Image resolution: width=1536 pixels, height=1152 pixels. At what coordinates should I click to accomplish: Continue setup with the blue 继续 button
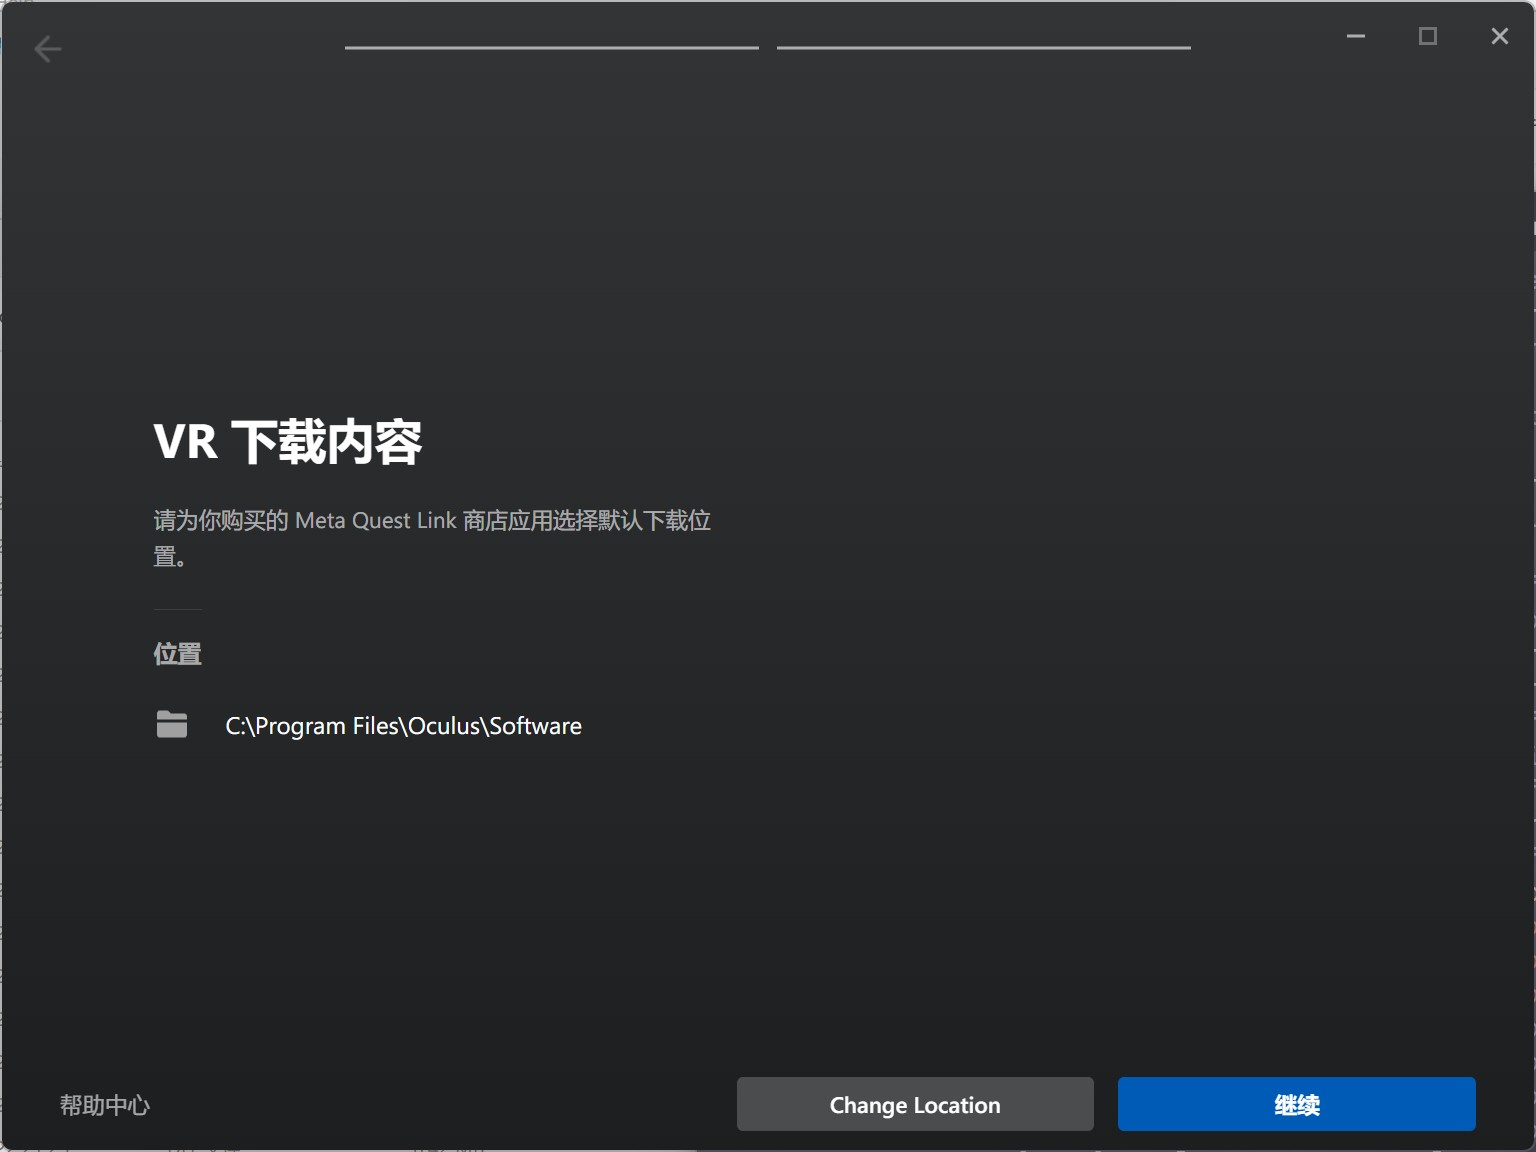(x=1296, y=1104)
